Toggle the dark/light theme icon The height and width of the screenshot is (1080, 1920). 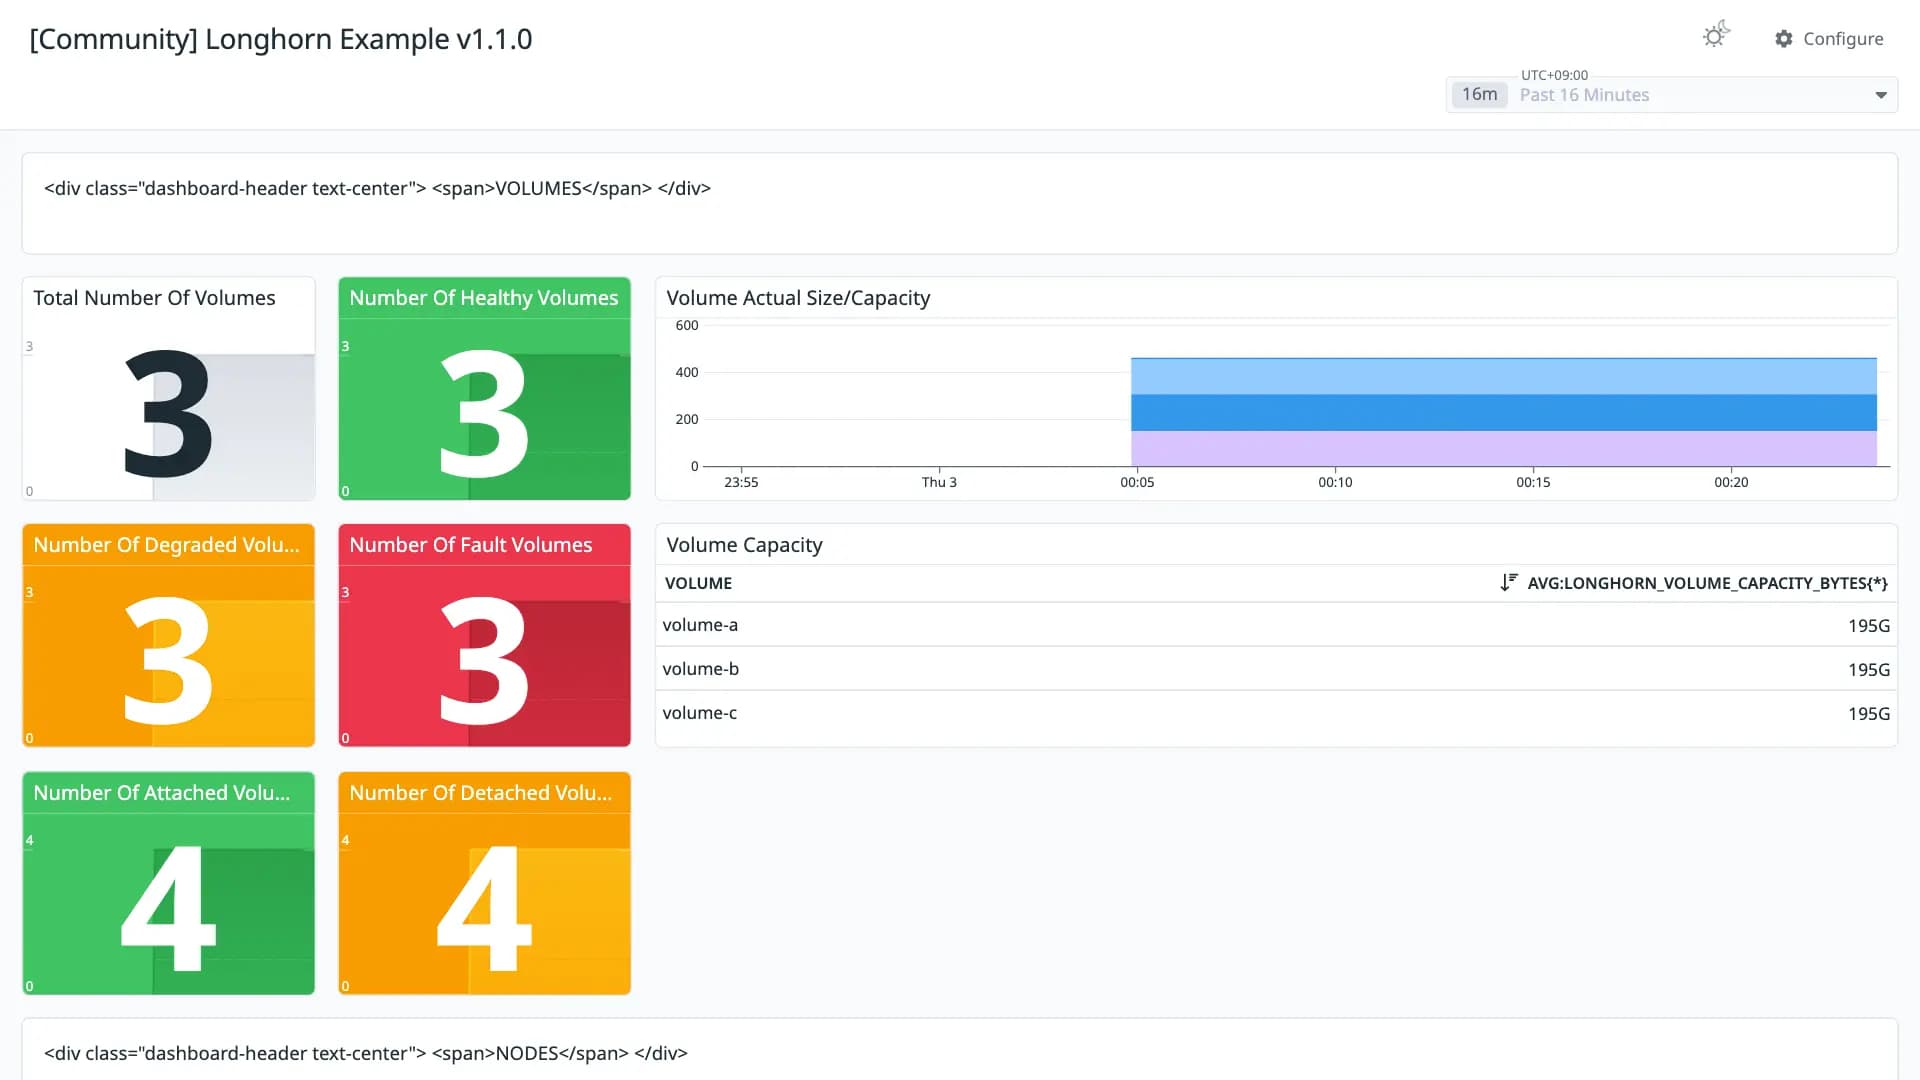[1716, 36]
